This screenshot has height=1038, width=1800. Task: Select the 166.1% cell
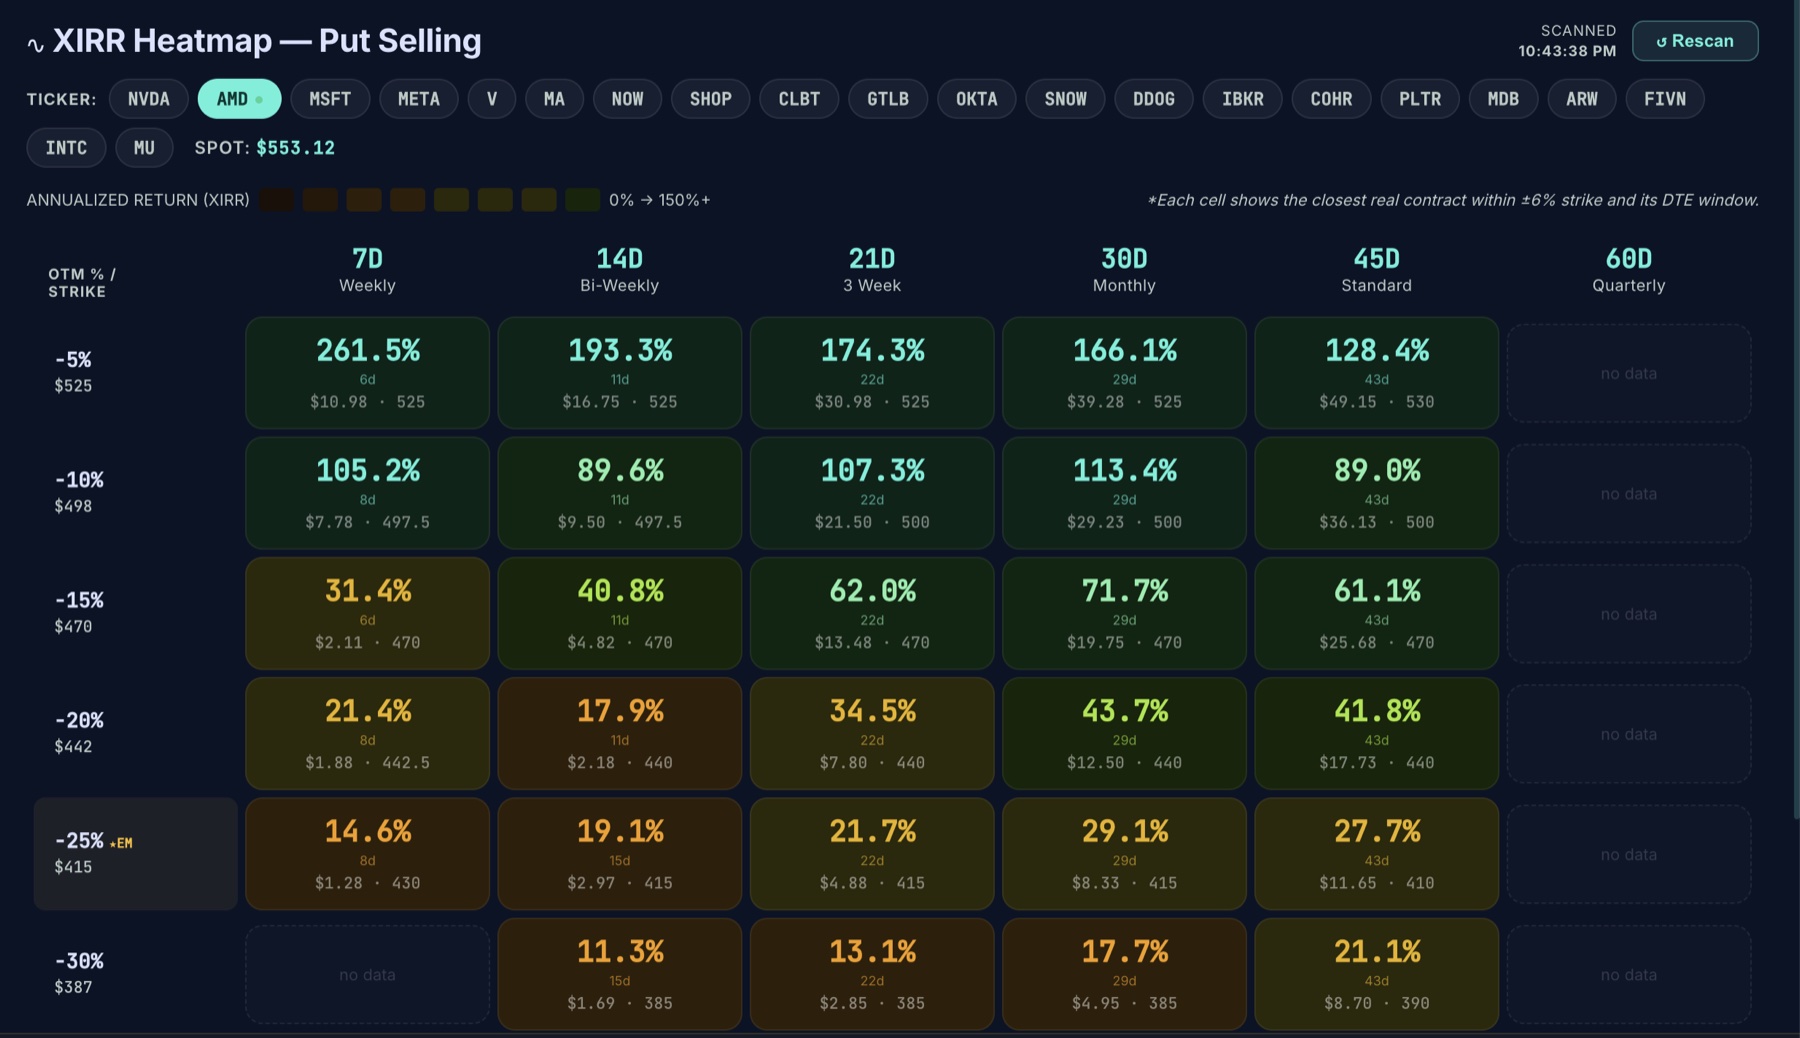pyautogui.click(x=1124, y=373)
